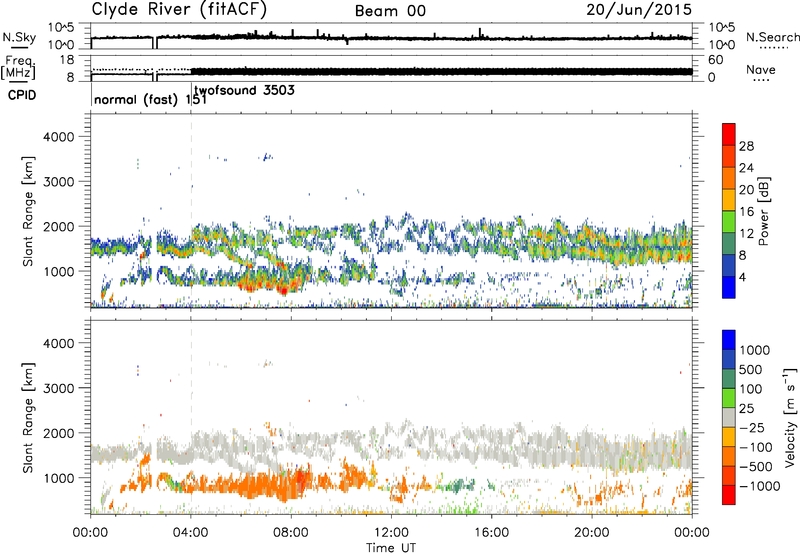Click the 'Velocity [m s-1]' color bar label
The image size is (800, 554).
(790, 417)
